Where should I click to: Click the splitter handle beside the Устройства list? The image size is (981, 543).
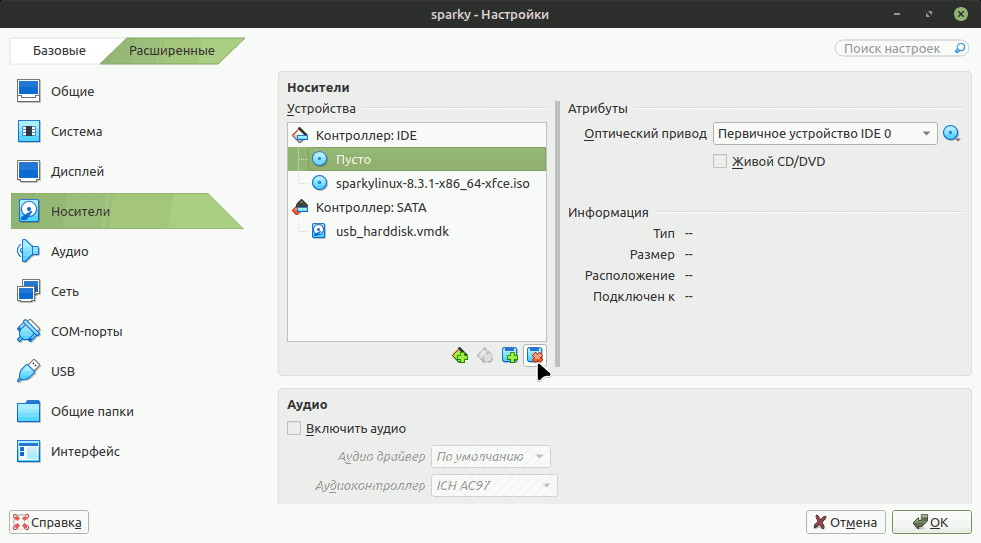click(557, 234)
